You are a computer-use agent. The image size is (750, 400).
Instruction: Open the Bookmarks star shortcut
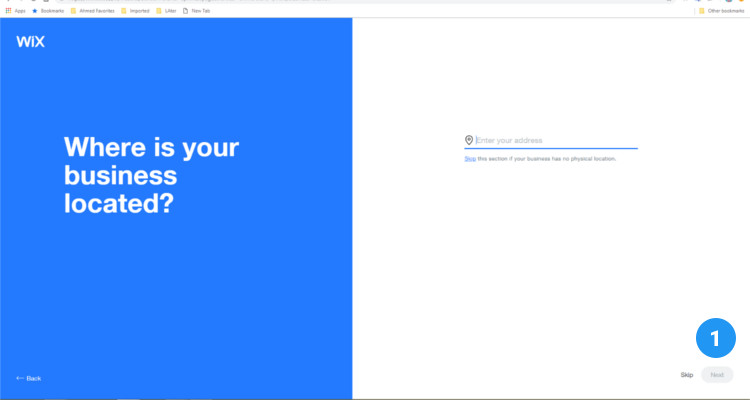click(x=48, y=11)
